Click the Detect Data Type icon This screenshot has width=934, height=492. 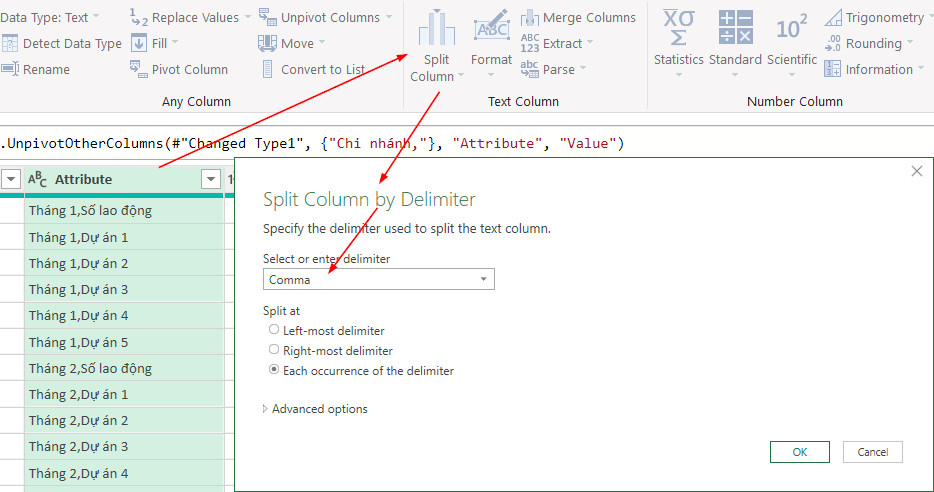tap(10, 43)
